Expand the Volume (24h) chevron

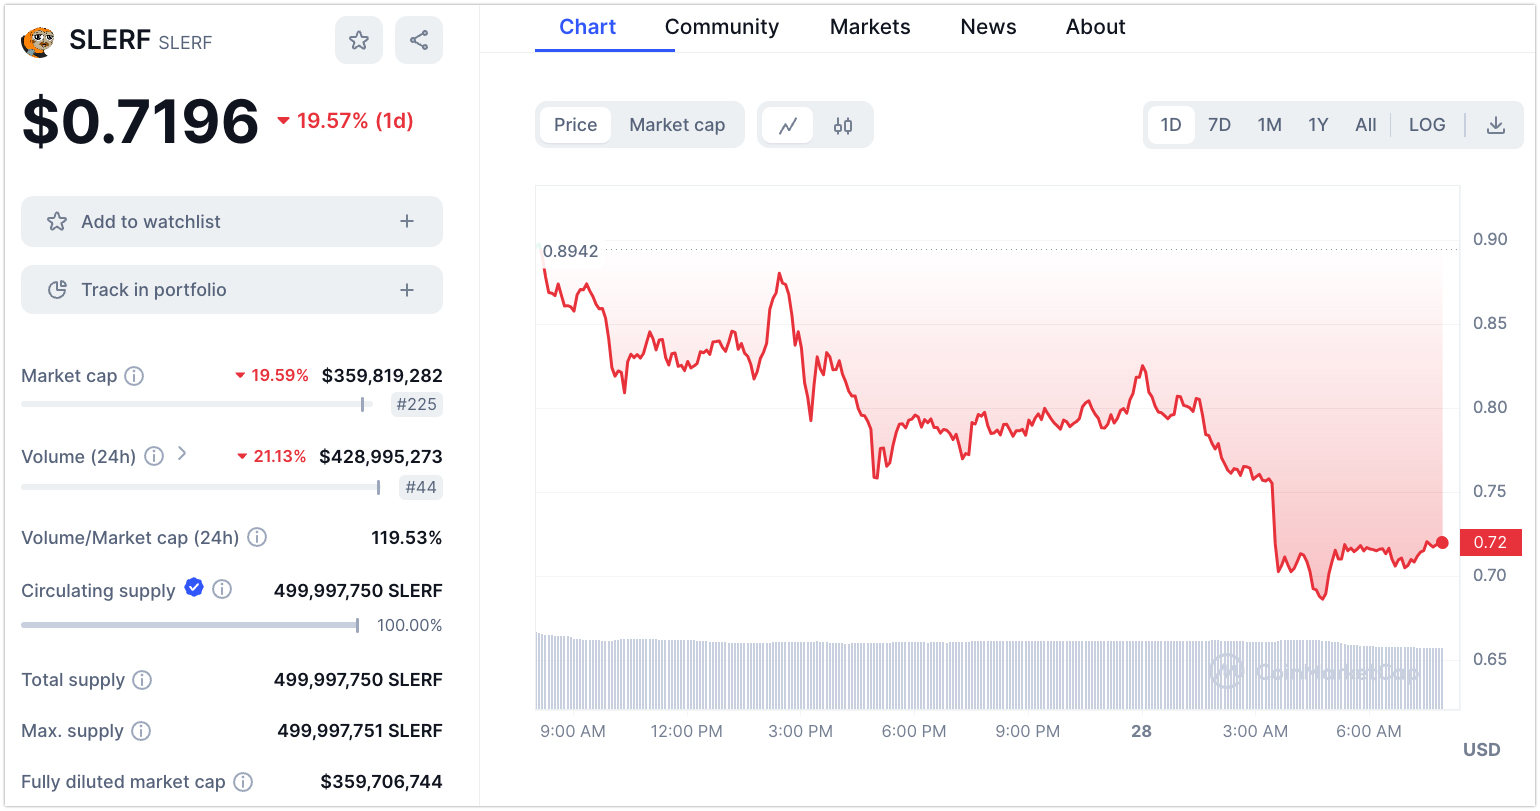pyautogui.click(x=182, y=454)
